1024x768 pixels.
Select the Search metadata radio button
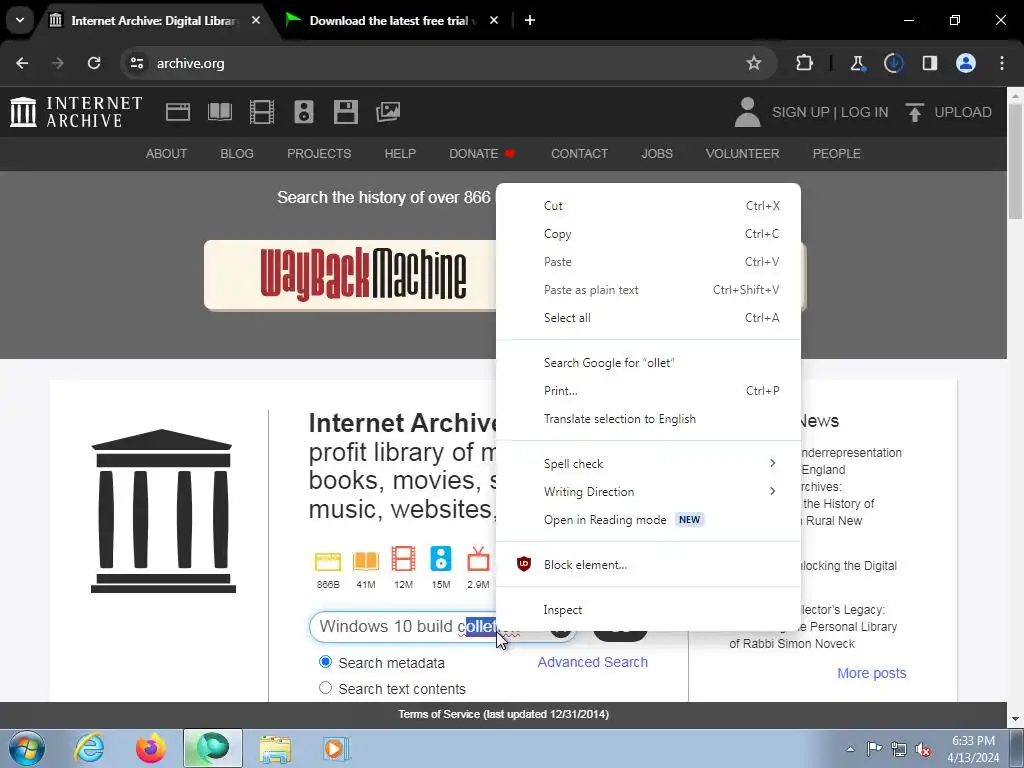(325, 662)
